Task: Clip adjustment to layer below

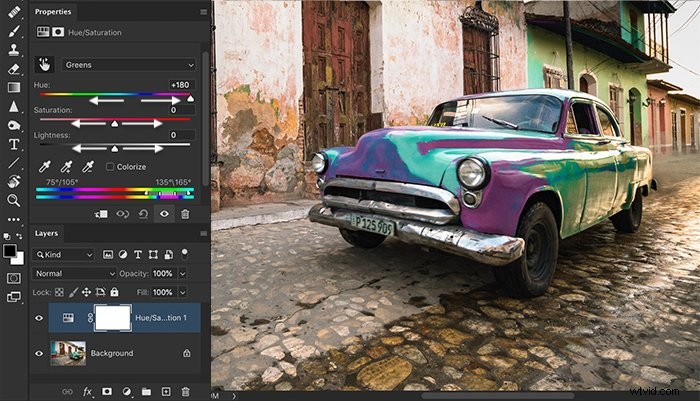Action: click(x=101, y=214)
